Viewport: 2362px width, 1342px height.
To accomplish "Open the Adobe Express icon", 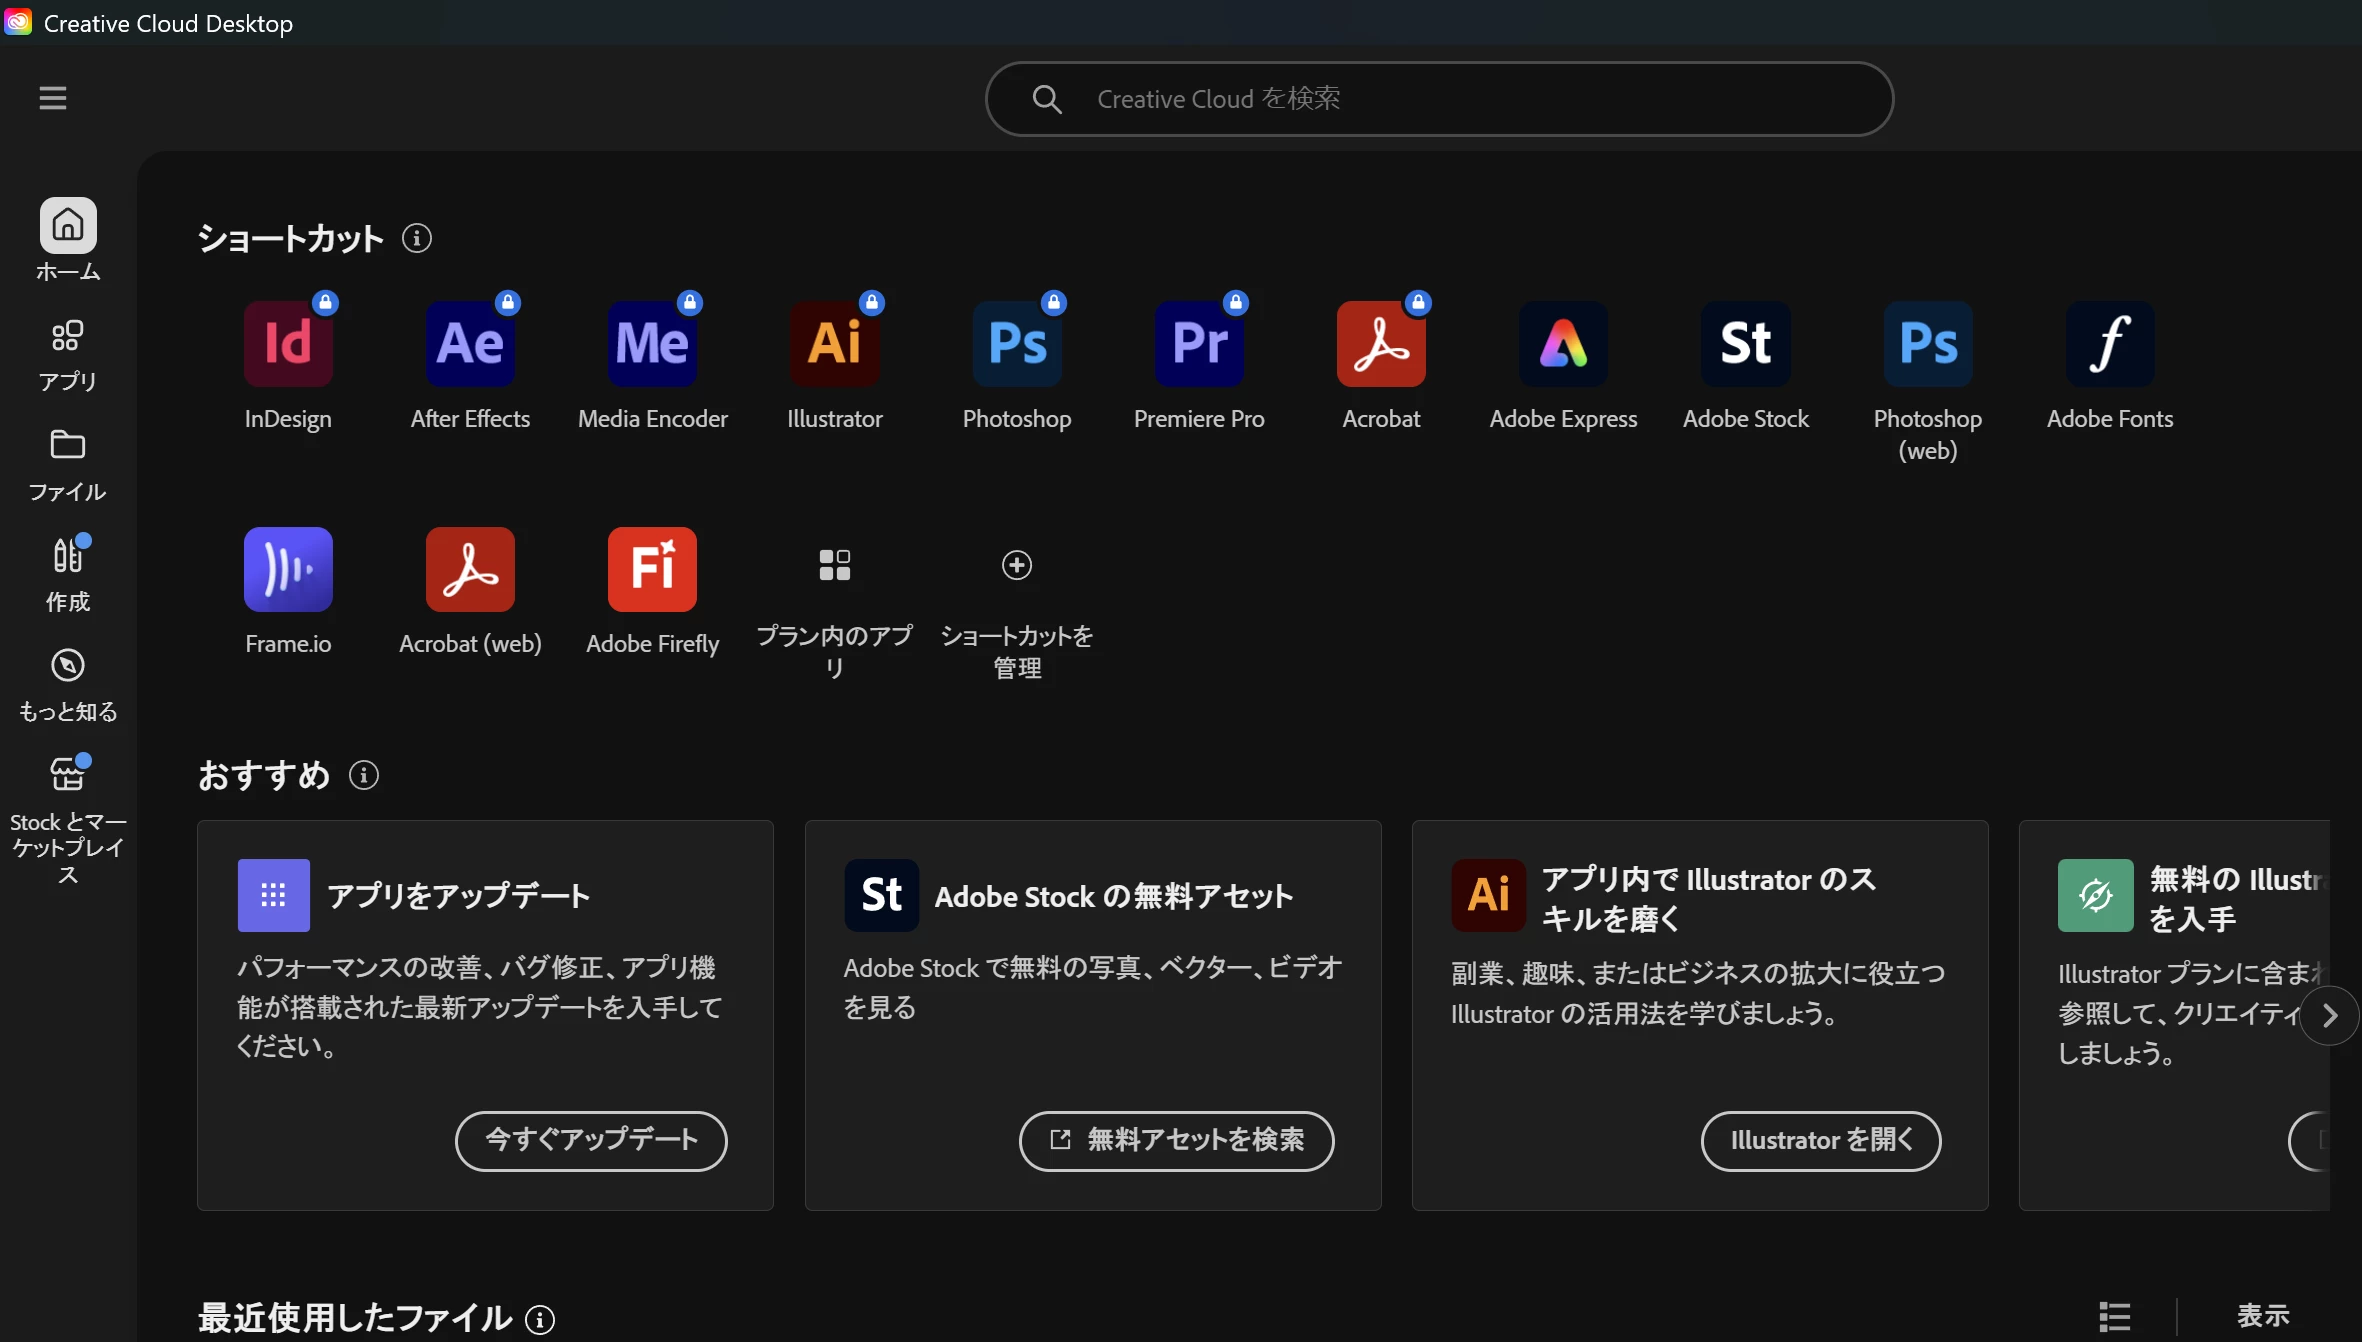I will tap(1563, 344).
